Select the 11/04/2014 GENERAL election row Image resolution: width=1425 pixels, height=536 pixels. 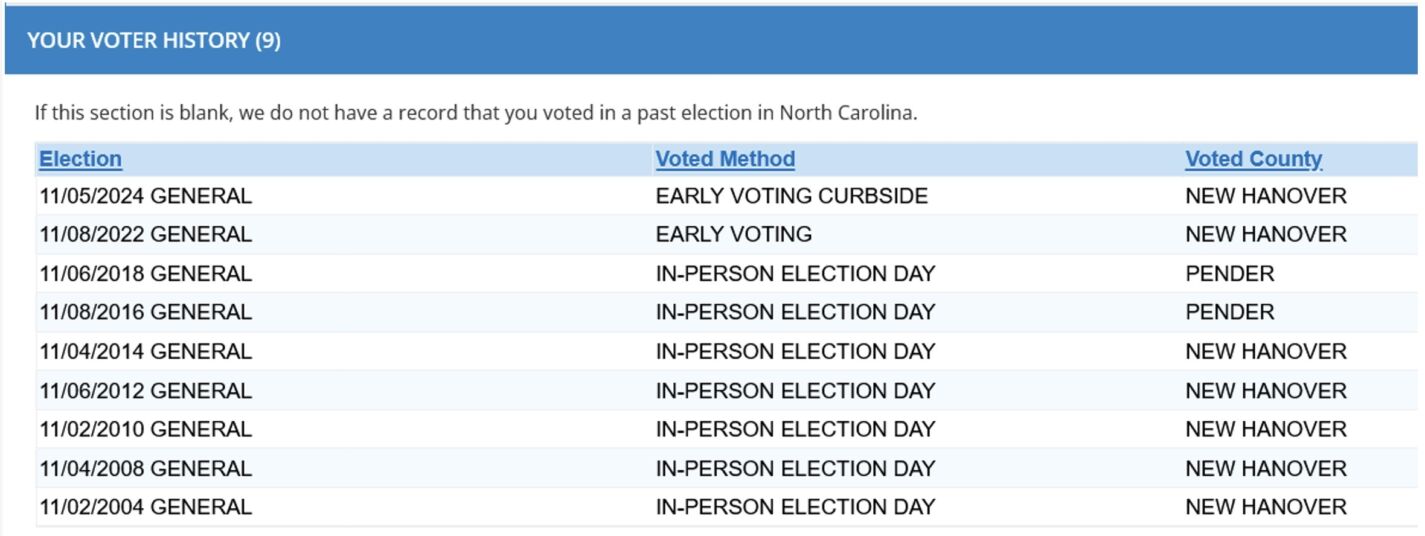727,352
